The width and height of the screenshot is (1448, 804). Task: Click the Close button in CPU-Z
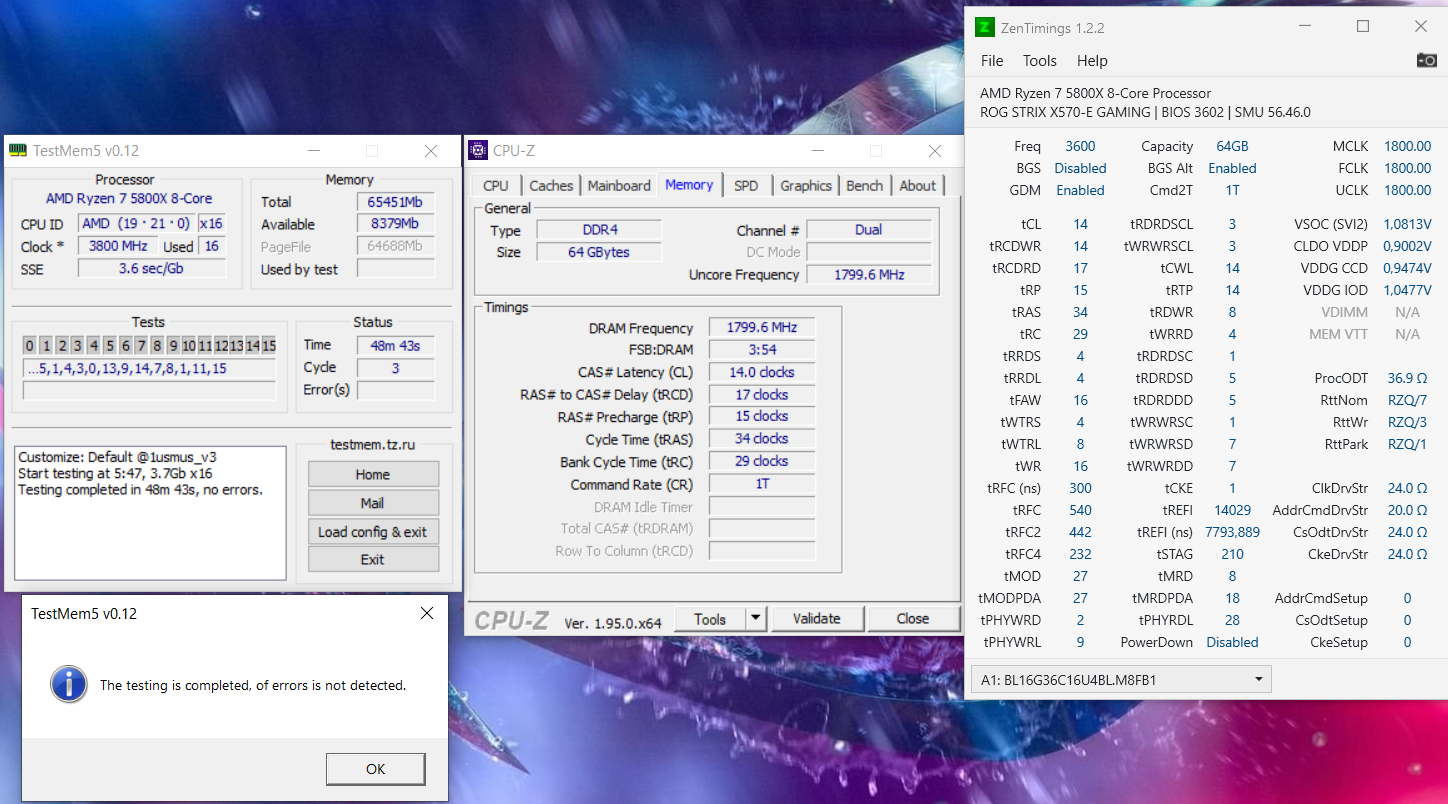[x=913, y=619]
